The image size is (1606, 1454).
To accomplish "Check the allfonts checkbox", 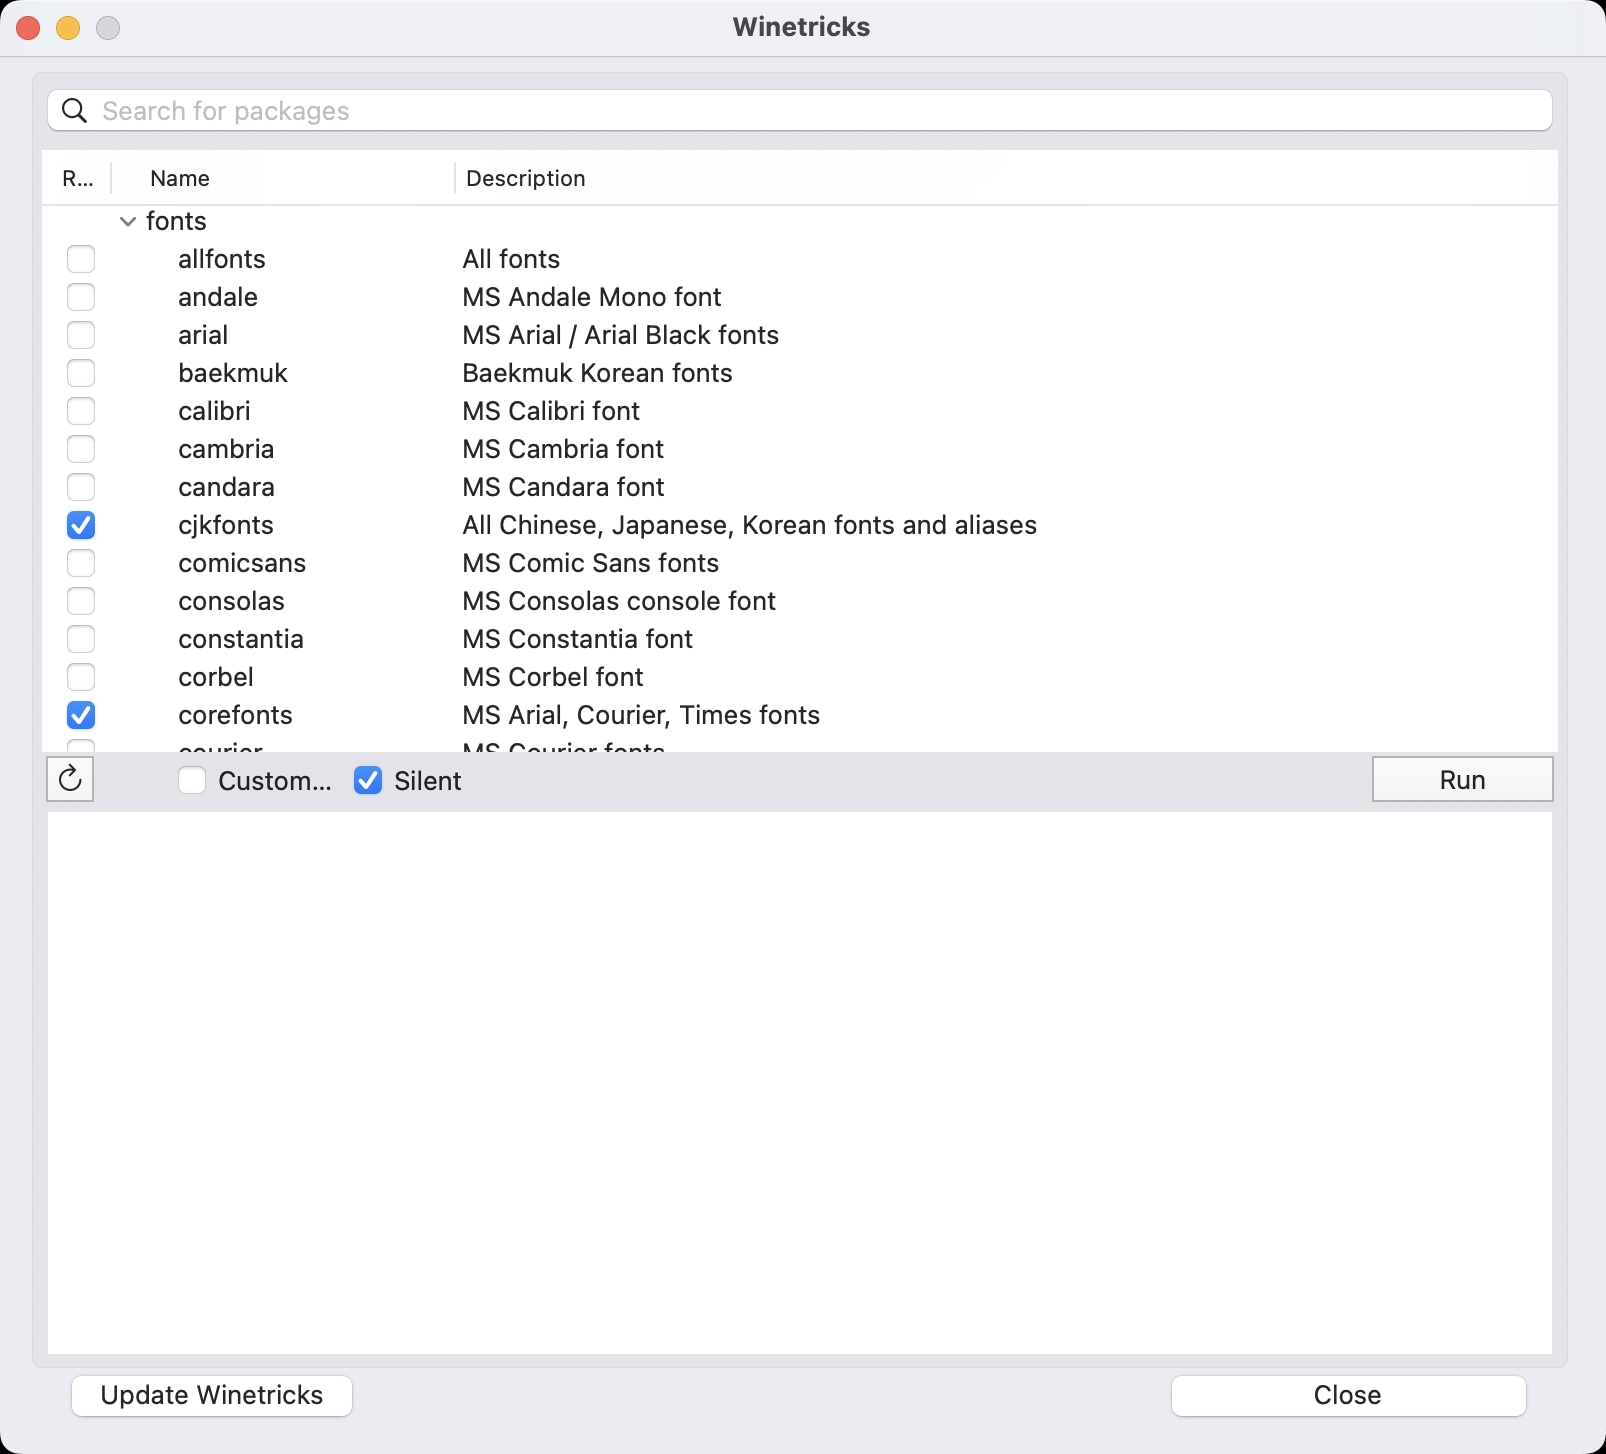I will coord(81,259).
